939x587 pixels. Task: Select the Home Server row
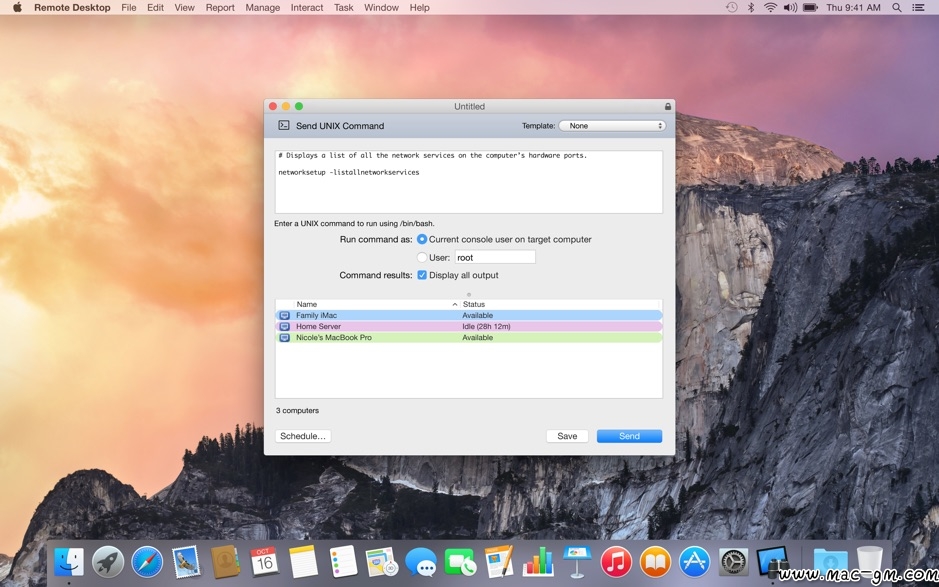(x=469, y=326)
